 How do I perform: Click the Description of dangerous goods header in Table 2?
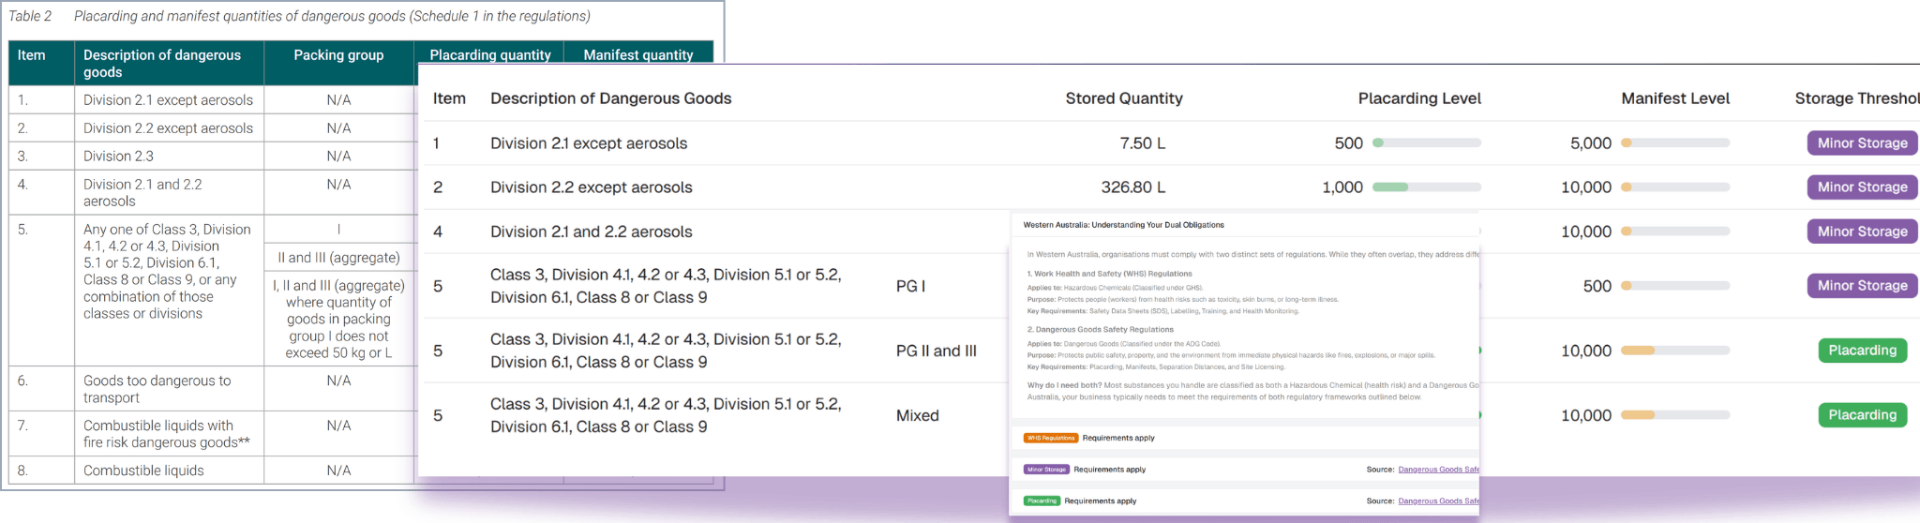coord(162,63)
